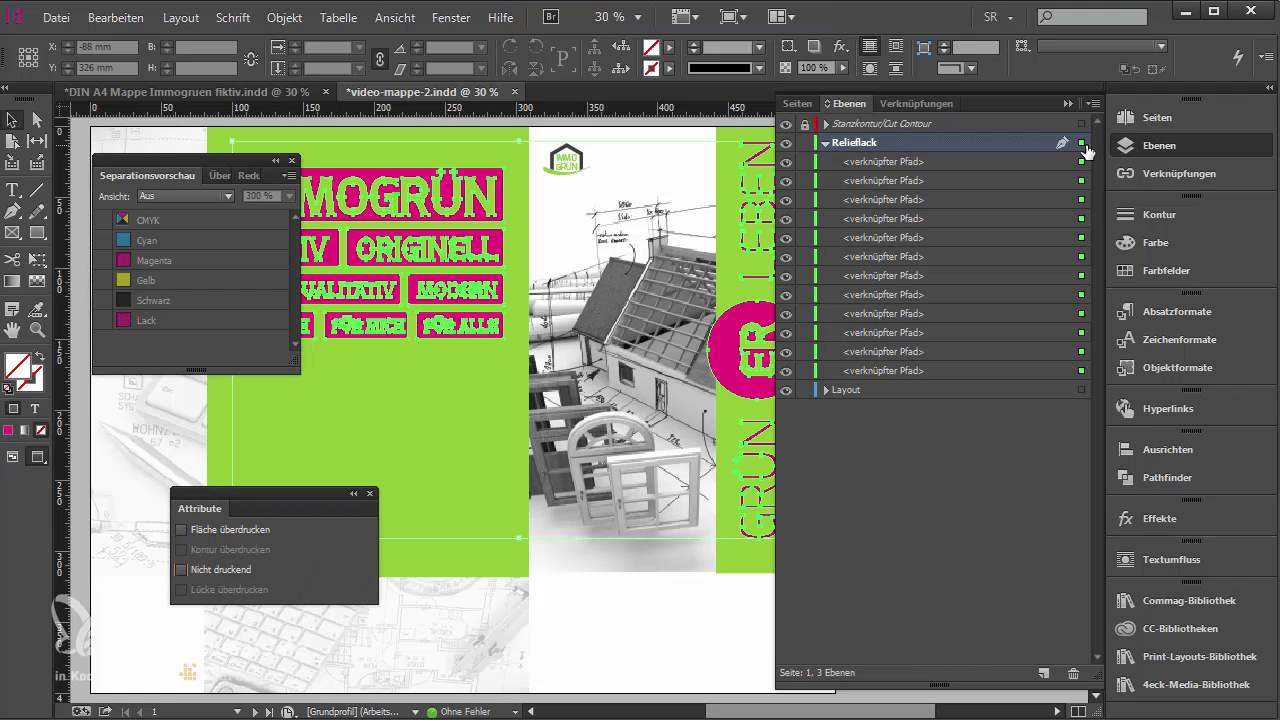Viewport: 1280px width, 720px height.
Task: Create a new layer in Ebenen panel
Action: [1044, 674]
